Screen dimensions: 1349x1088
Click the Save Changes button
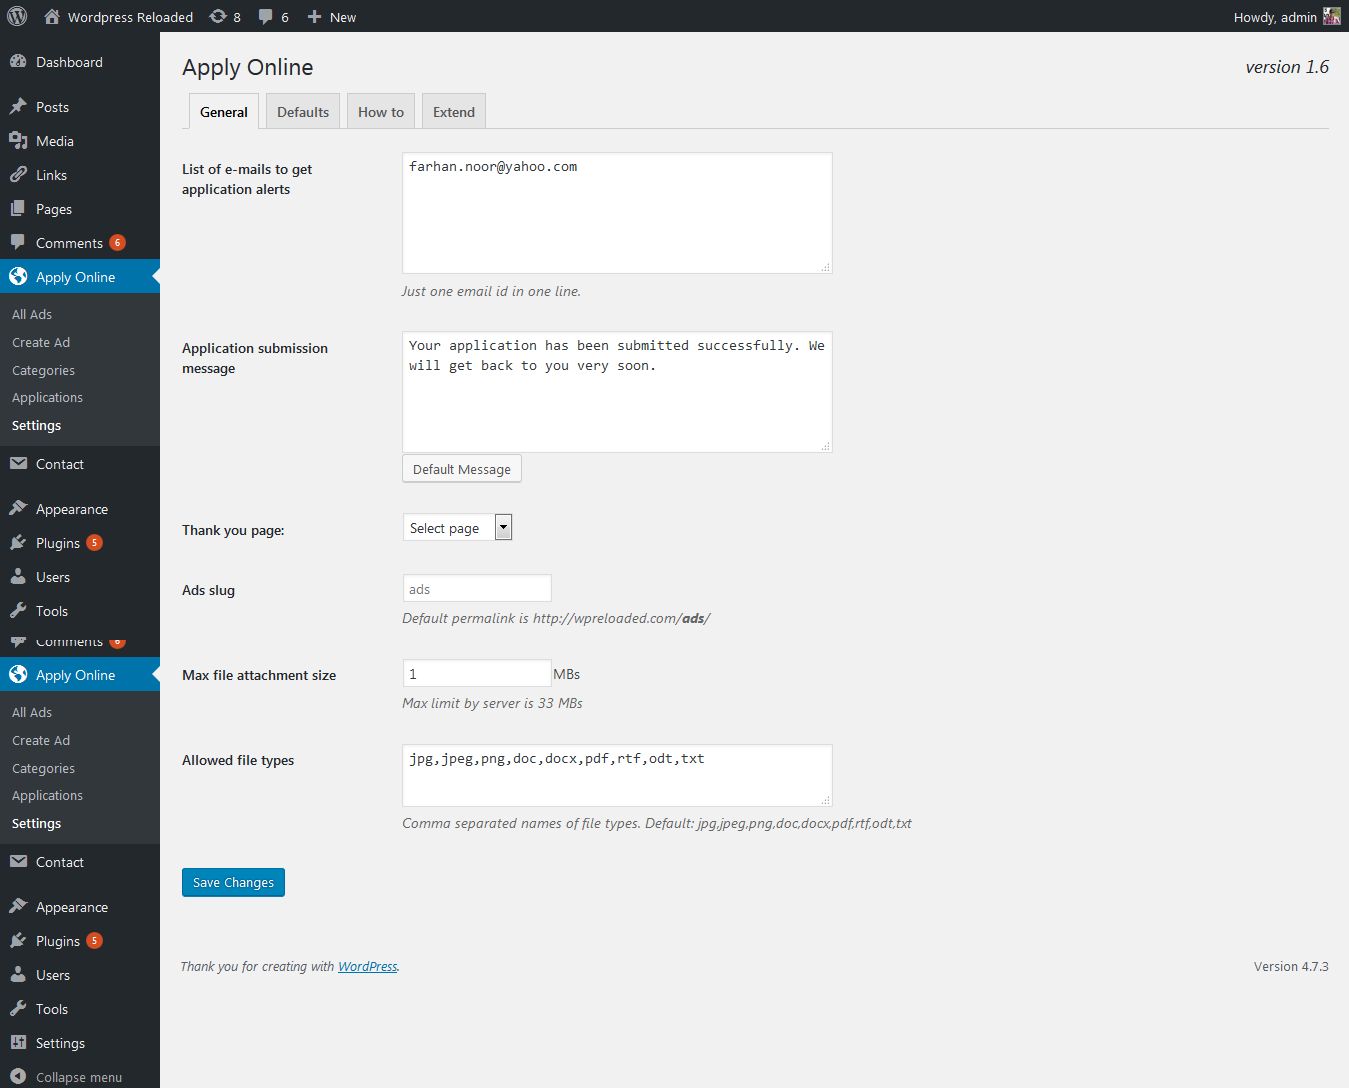pyautogui.click(x=233, y=883)
